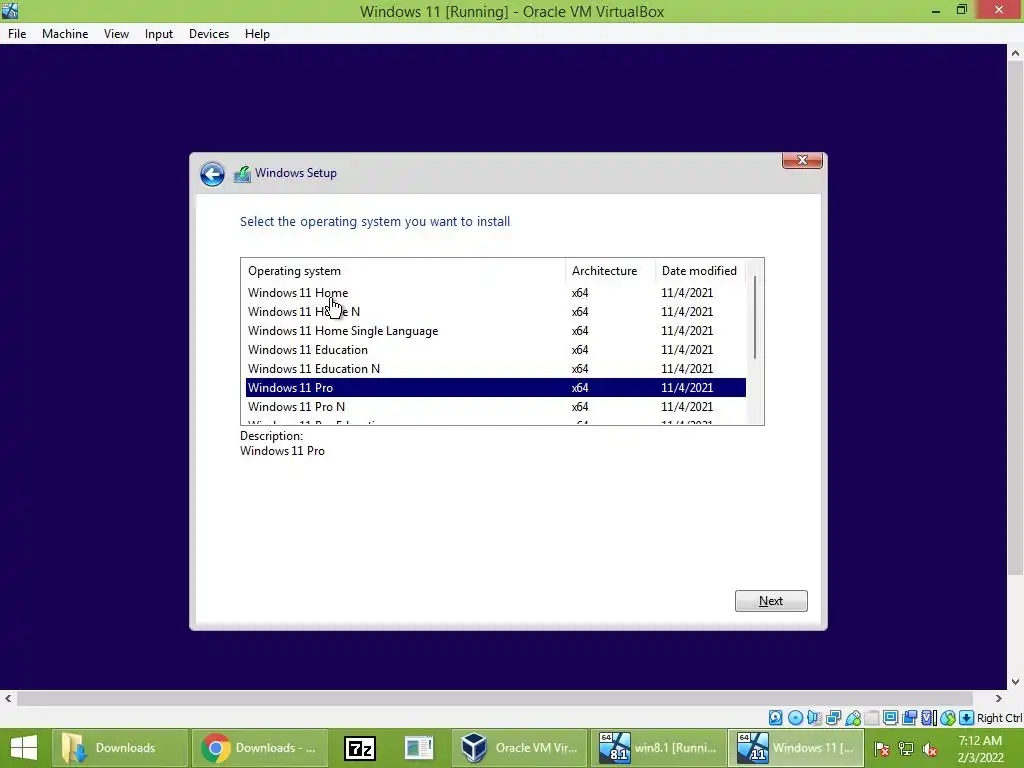This screenshot has height=768, width=1024.
Task: Select Windows 11 Home Single Language
Action: point(496,330)
